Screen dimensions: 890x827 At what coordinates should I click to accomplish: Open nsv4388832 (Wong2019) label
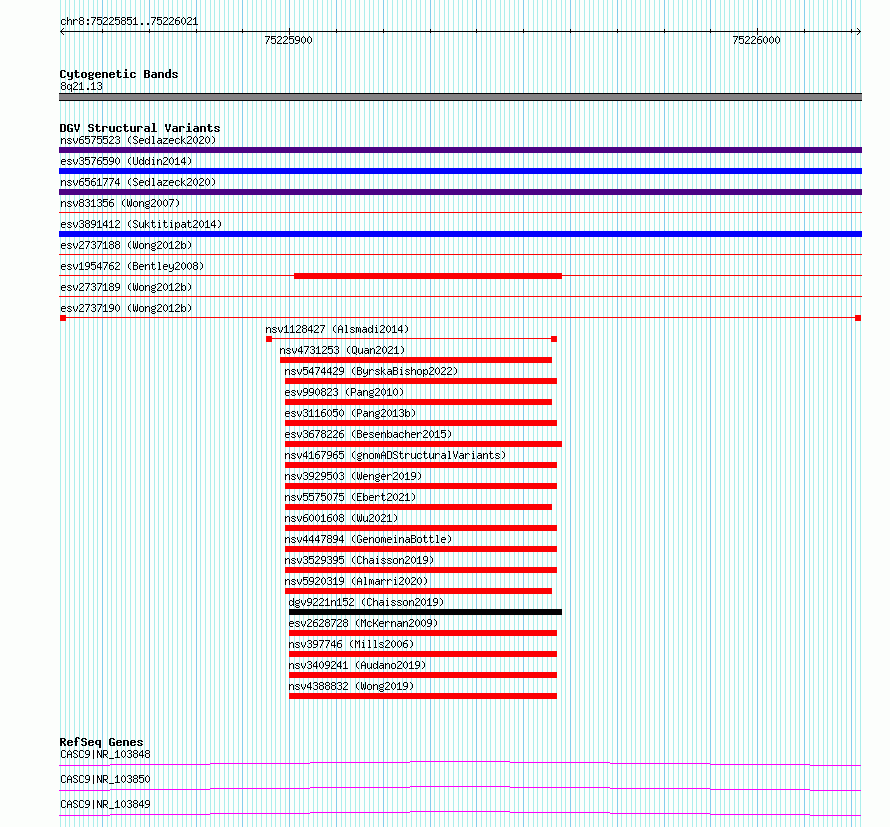(351, 686)
